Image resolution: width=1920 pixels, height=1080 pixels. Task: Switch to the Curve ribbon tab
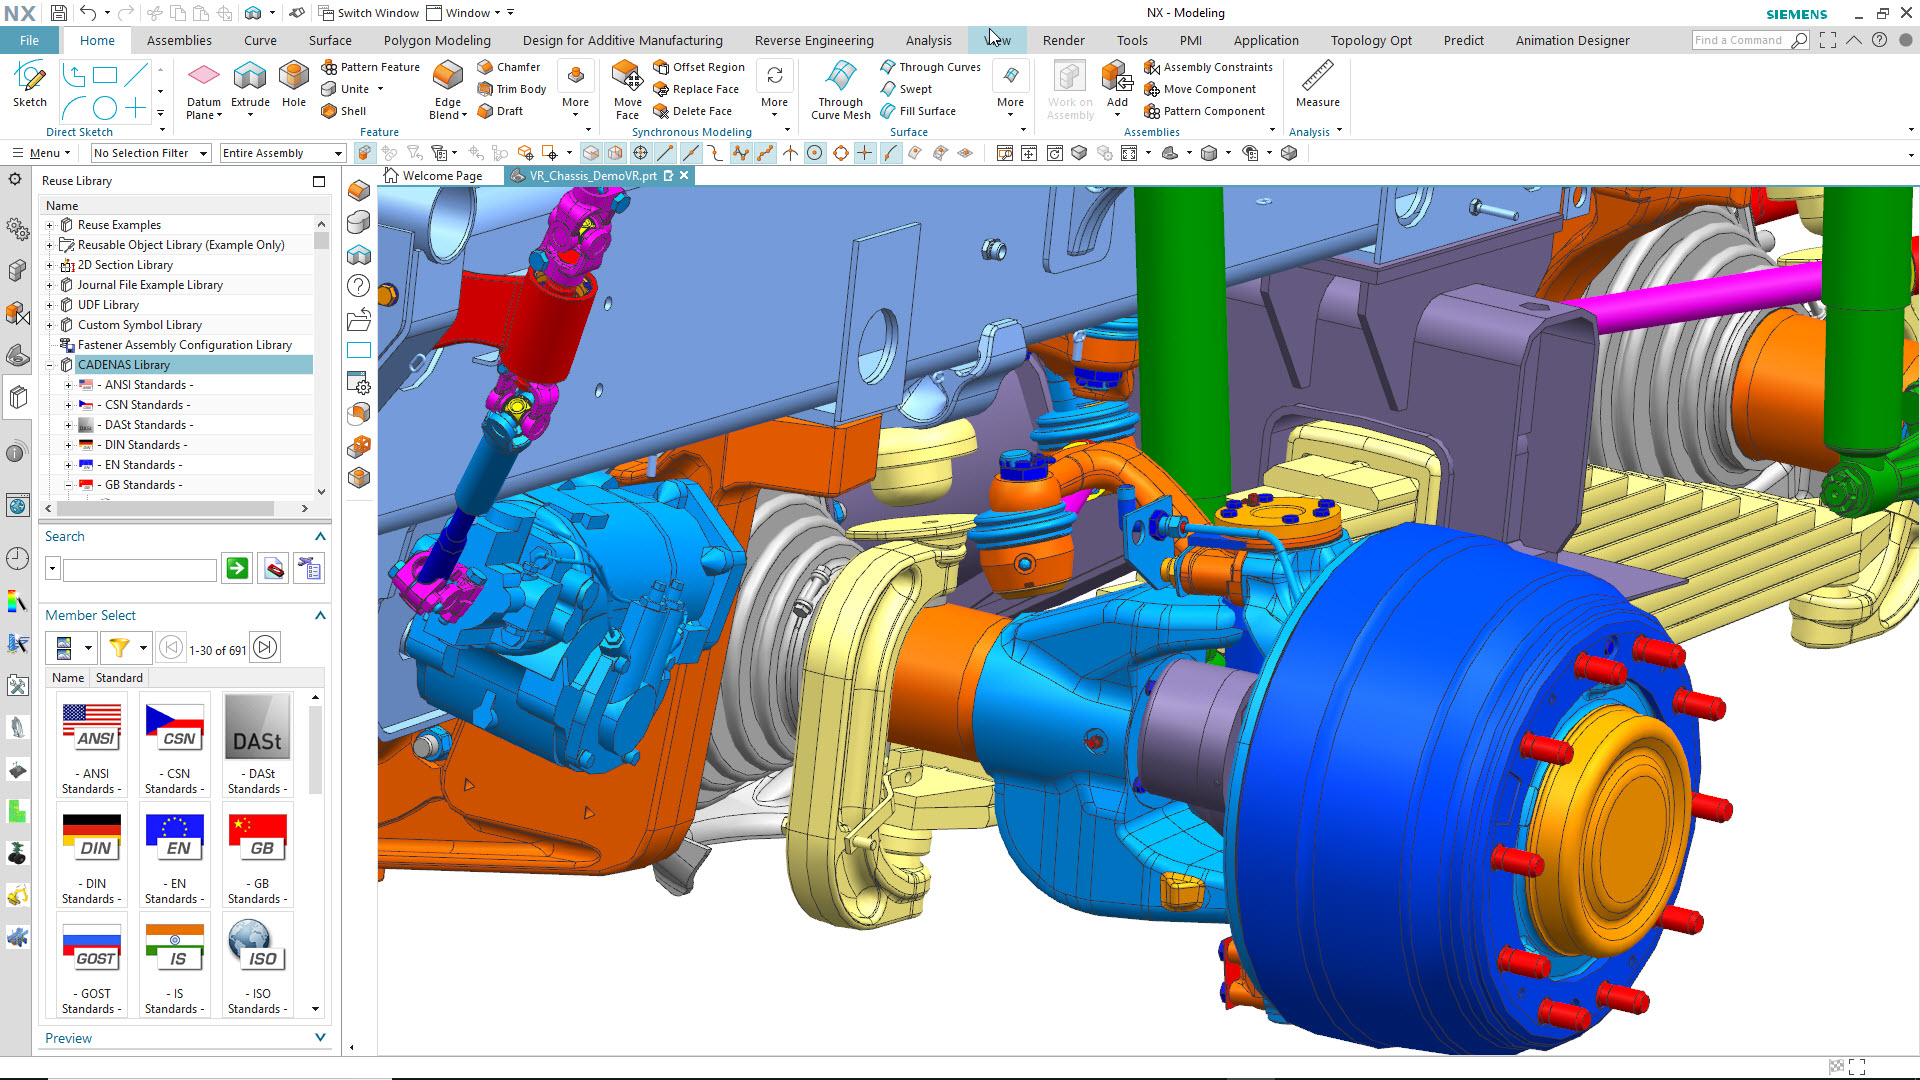[260, 40]
